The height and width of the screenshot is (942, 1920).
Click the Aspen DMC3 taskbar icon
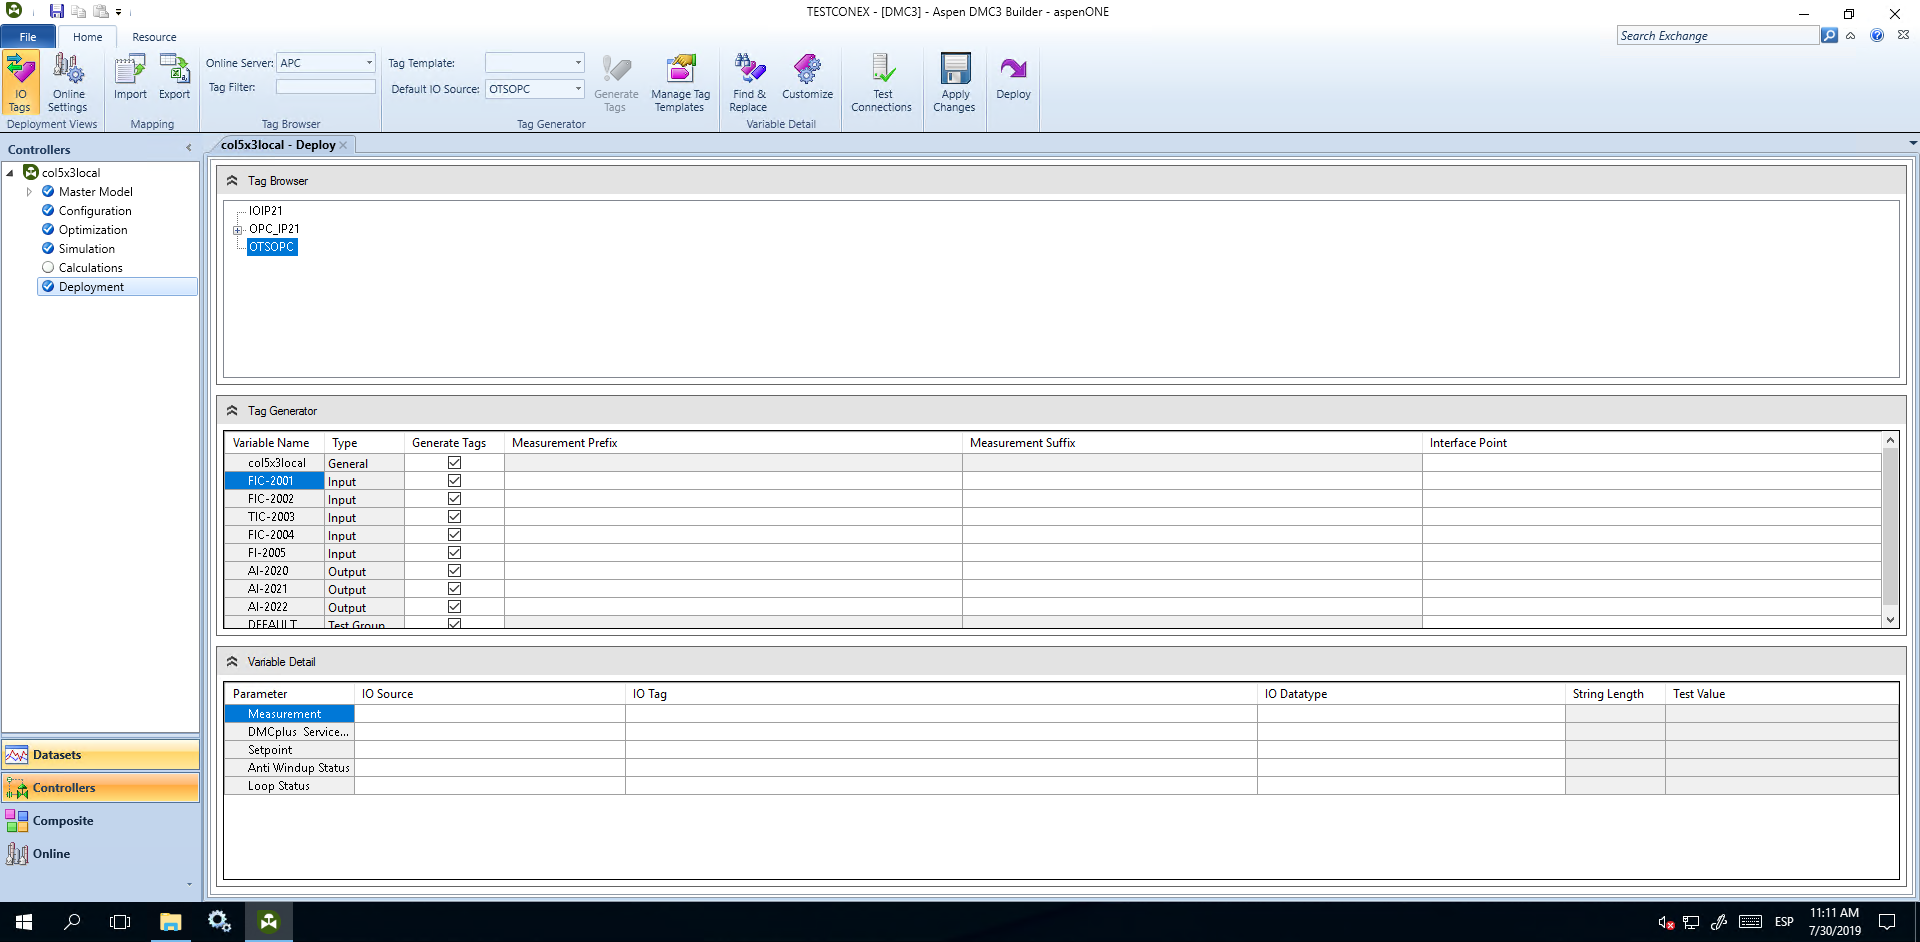pos(268,922)
